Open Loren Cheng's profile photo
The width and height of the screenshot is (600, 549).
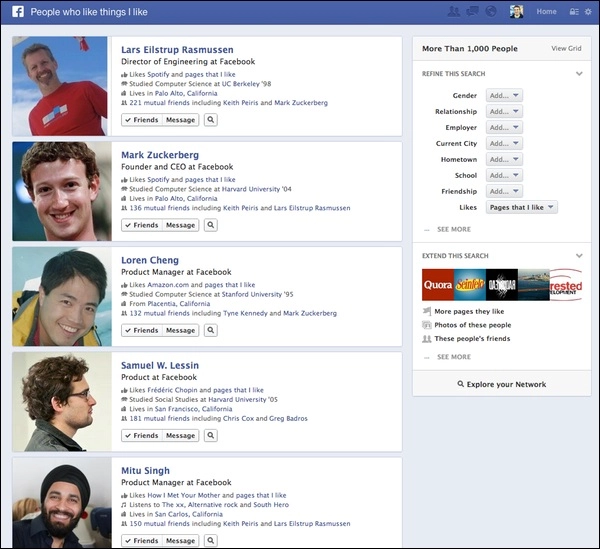click(62, 296)
